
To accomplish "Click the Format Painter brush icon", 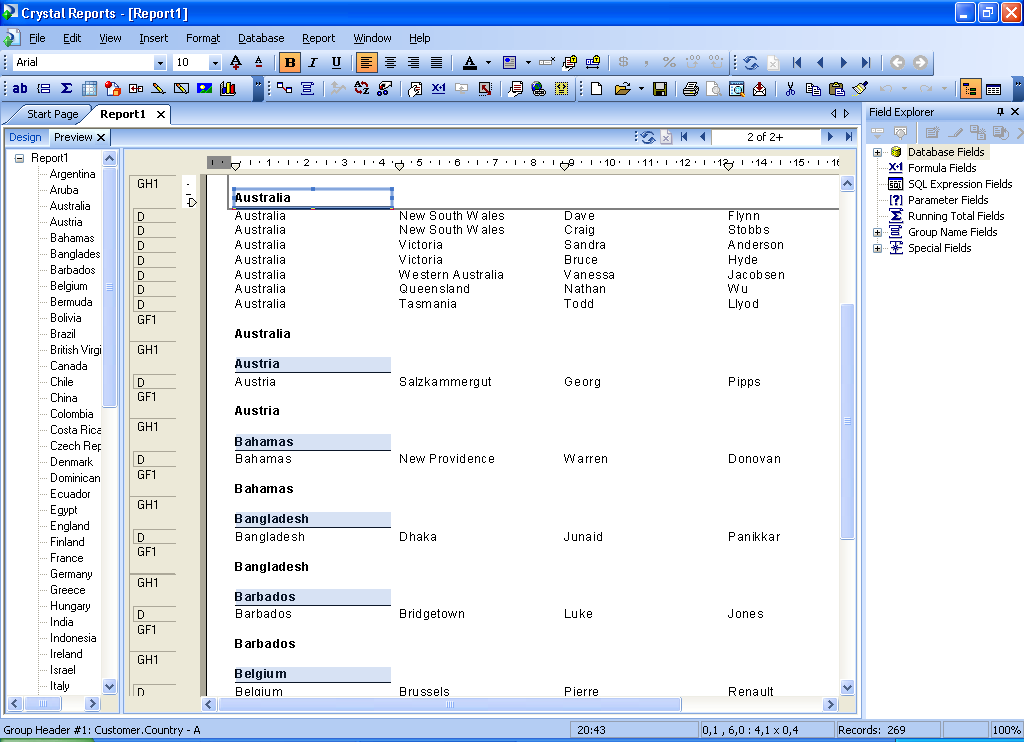I will [x=860, y=88].
